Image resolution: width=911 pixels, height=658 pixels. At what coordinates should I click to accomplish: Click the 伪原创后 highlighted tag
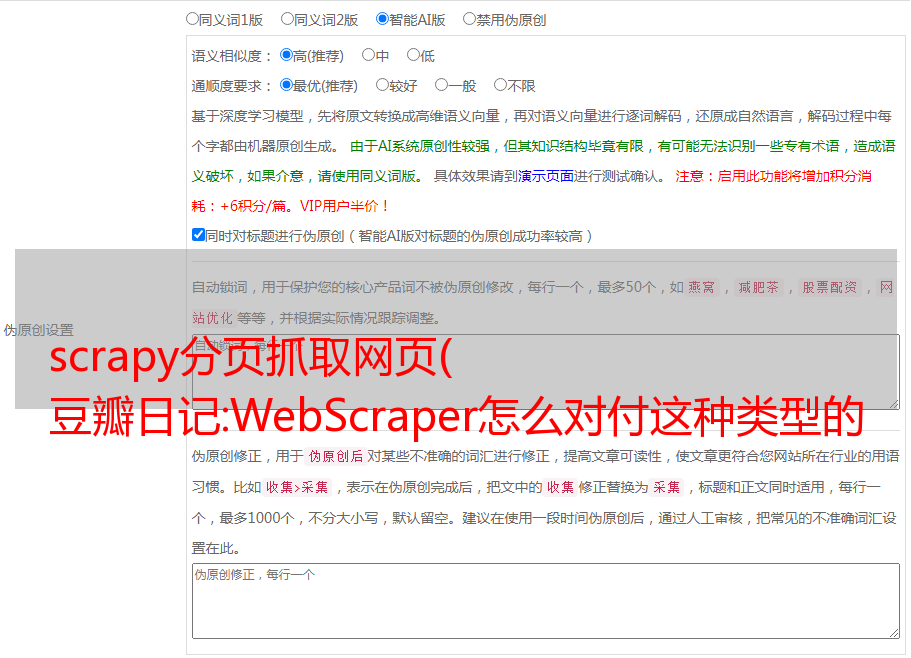(336, 456)
